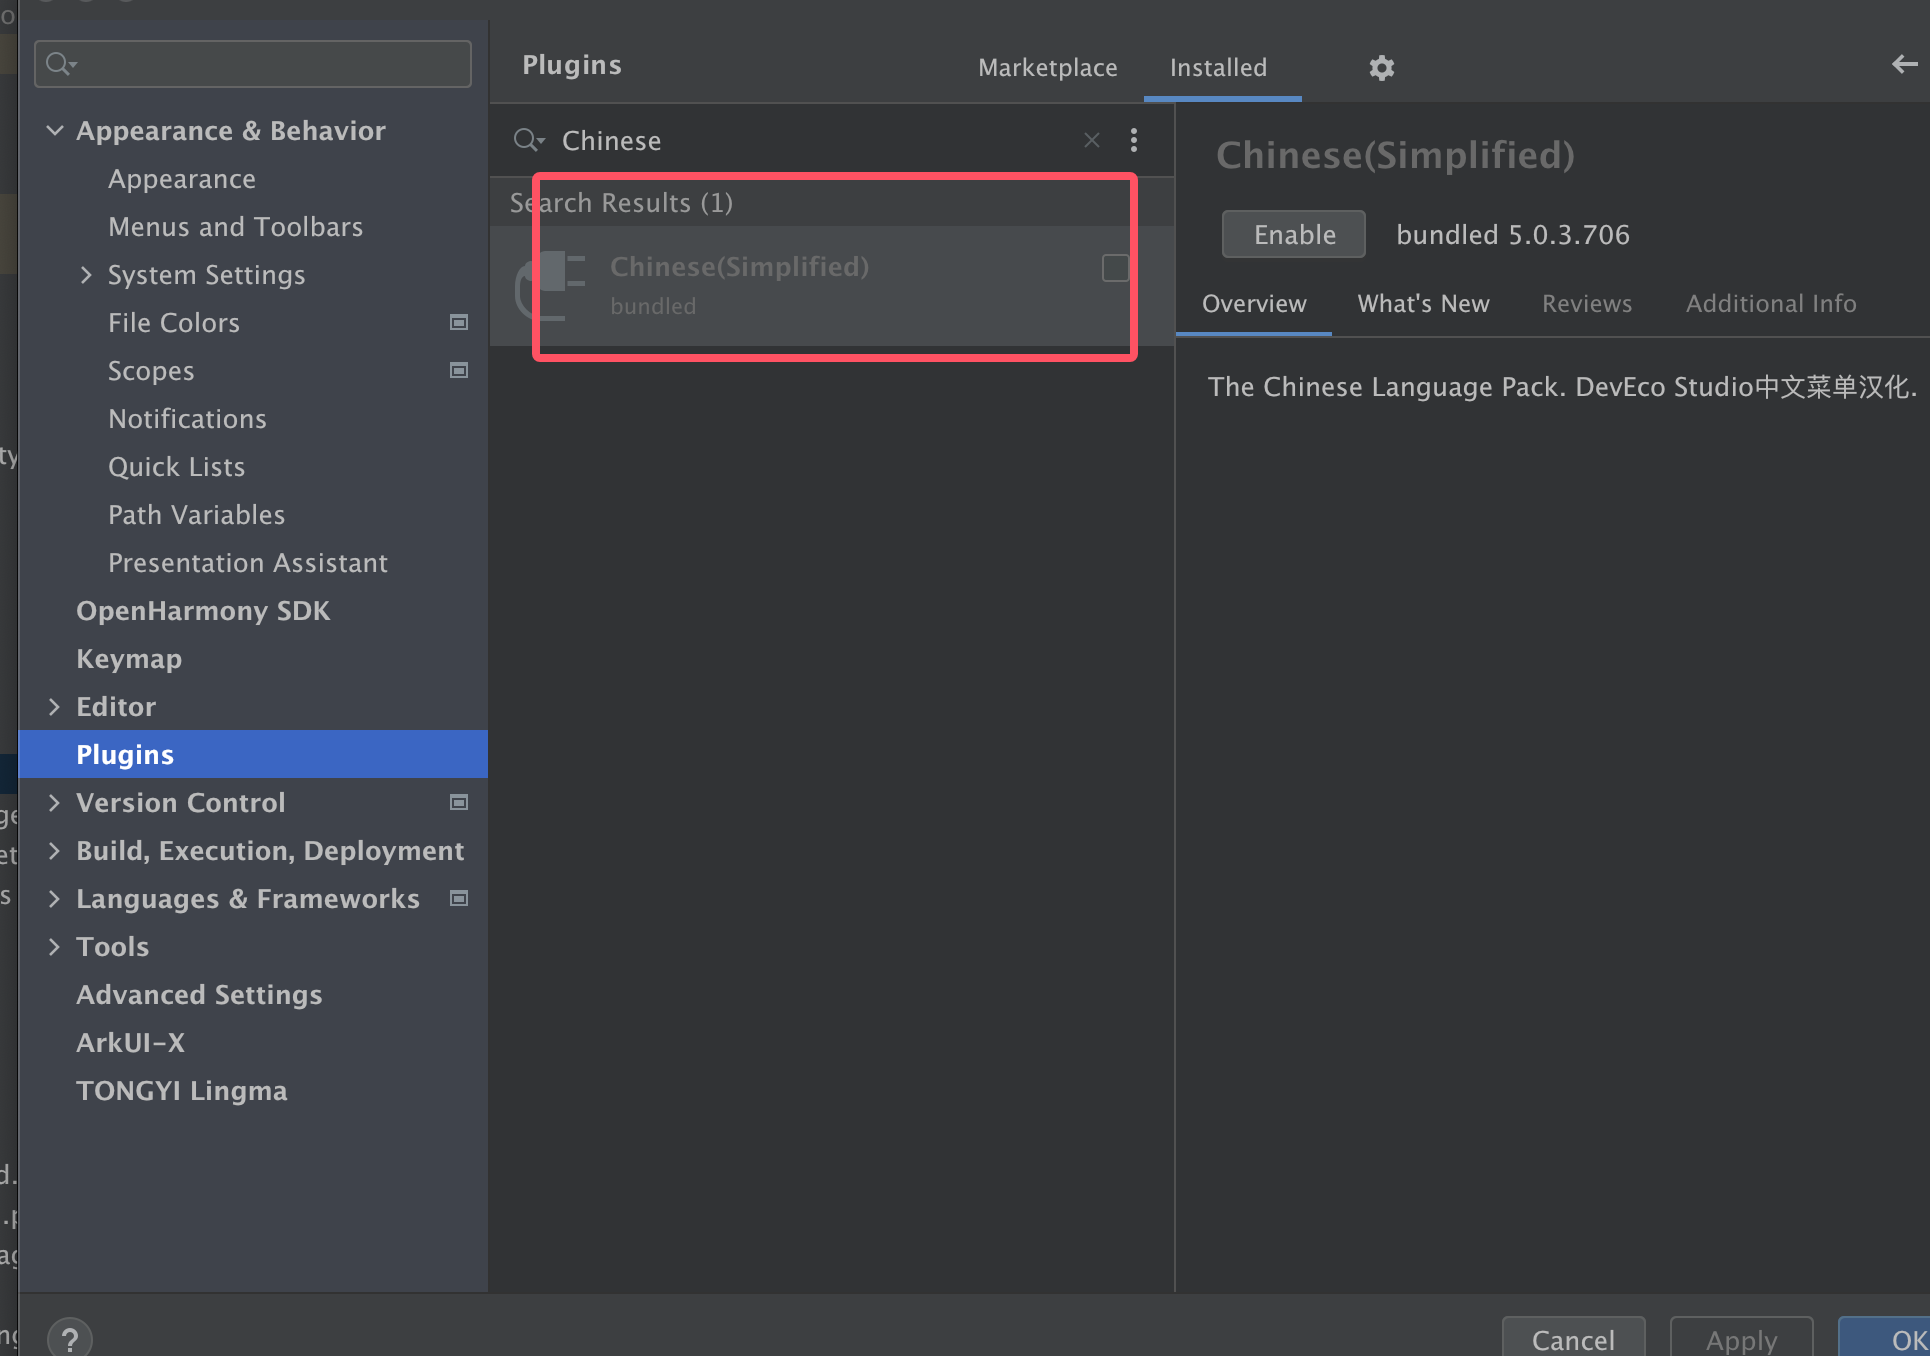Click the Enable button for Chinese(Simplified)
This screenshot has width=1930, height=1356.
[x=1294, y=235]
